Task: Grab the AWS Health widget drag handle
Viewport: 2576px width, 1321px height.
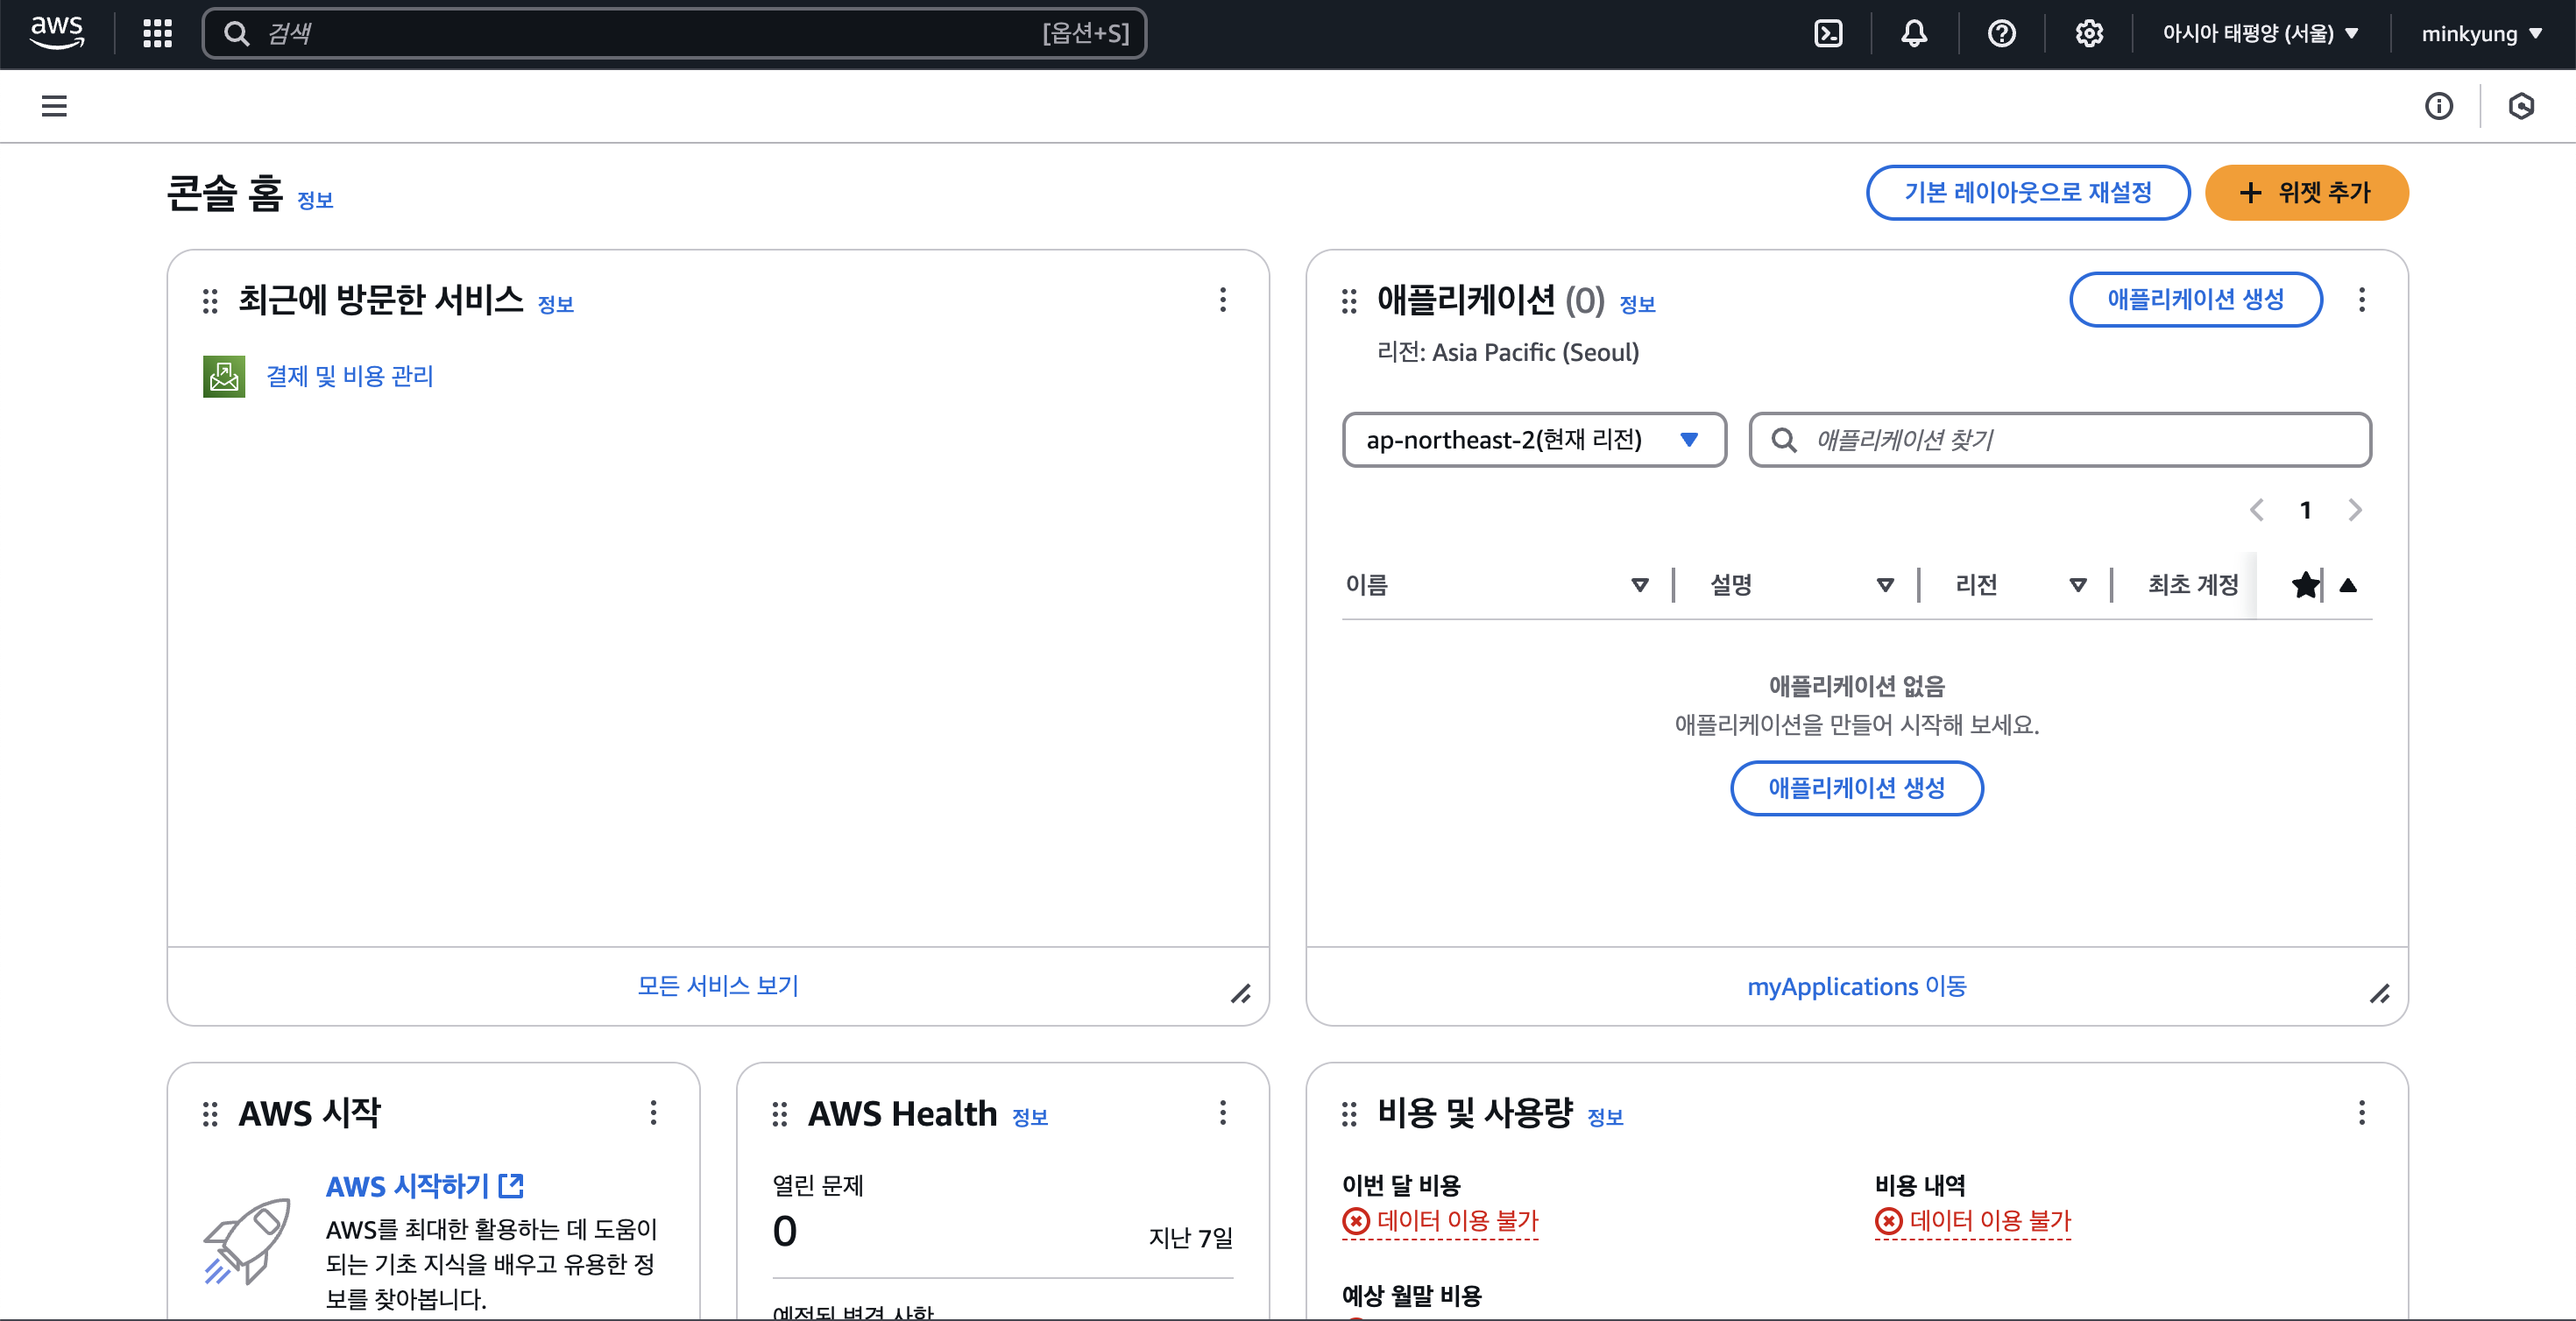Action: 780,1114
